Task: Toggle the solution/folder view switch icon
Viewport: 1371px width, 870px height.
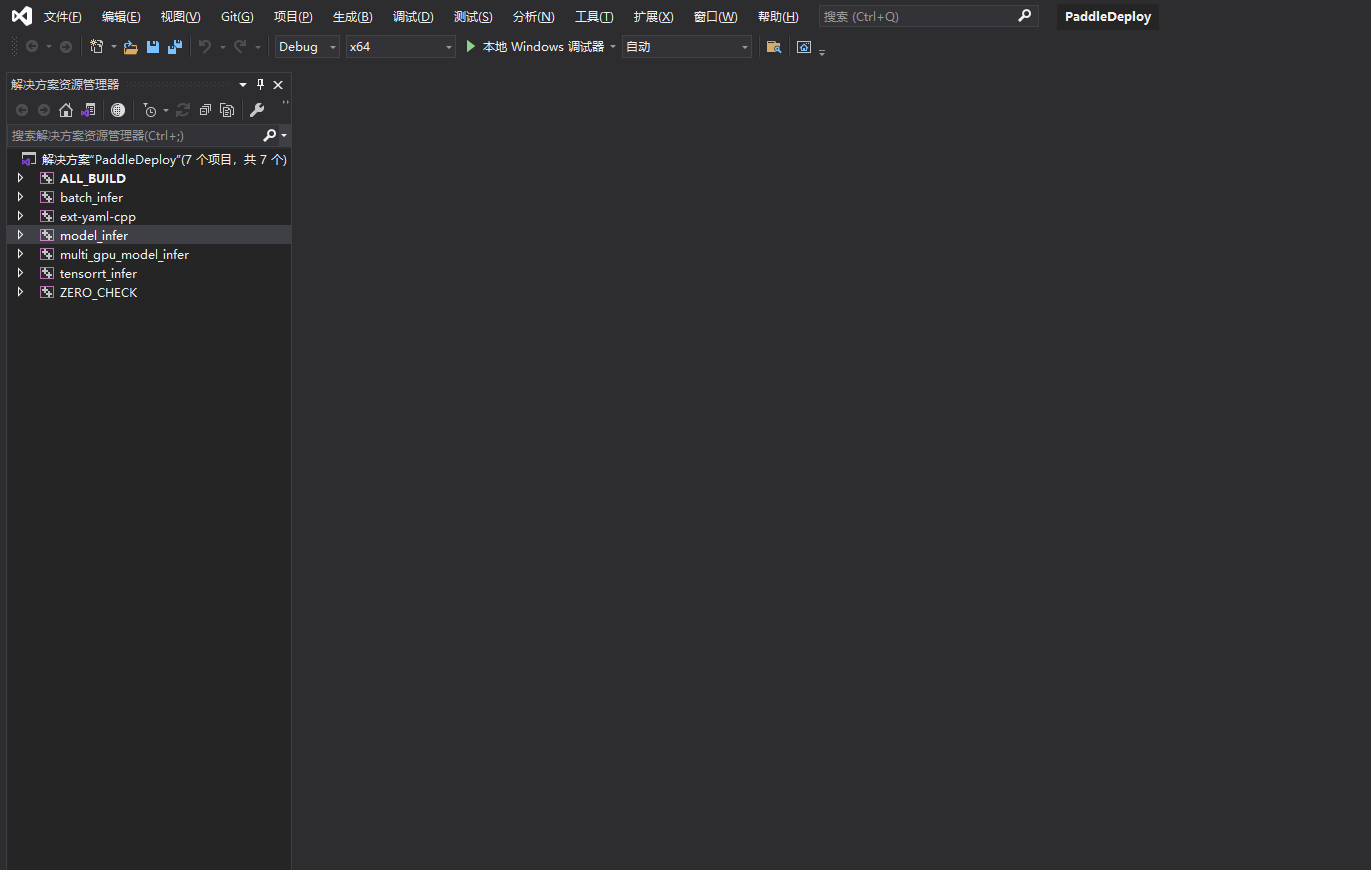Action: pos(89,110)
